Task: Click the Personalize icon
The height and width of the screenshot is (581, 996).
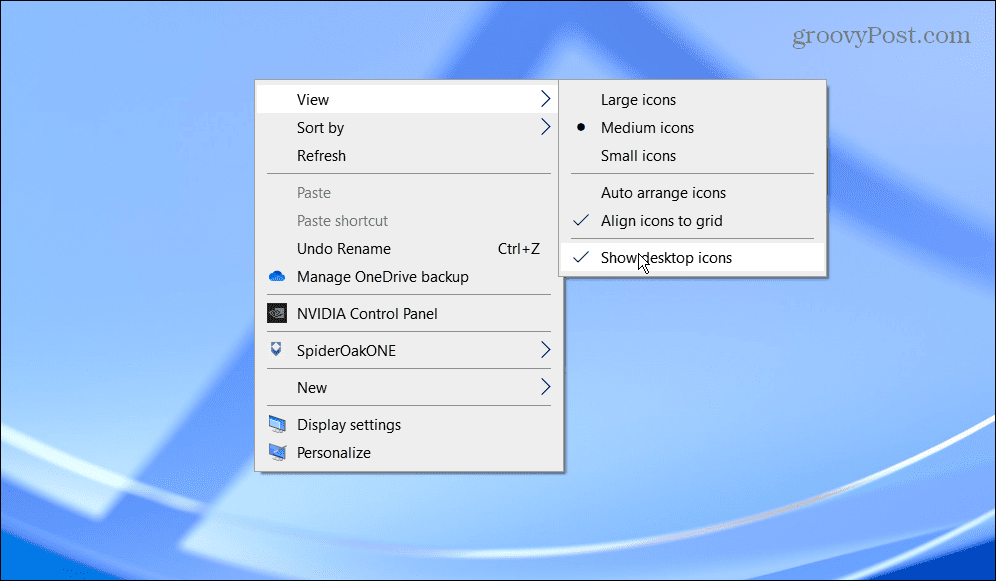Action: [x=276, y=452]
